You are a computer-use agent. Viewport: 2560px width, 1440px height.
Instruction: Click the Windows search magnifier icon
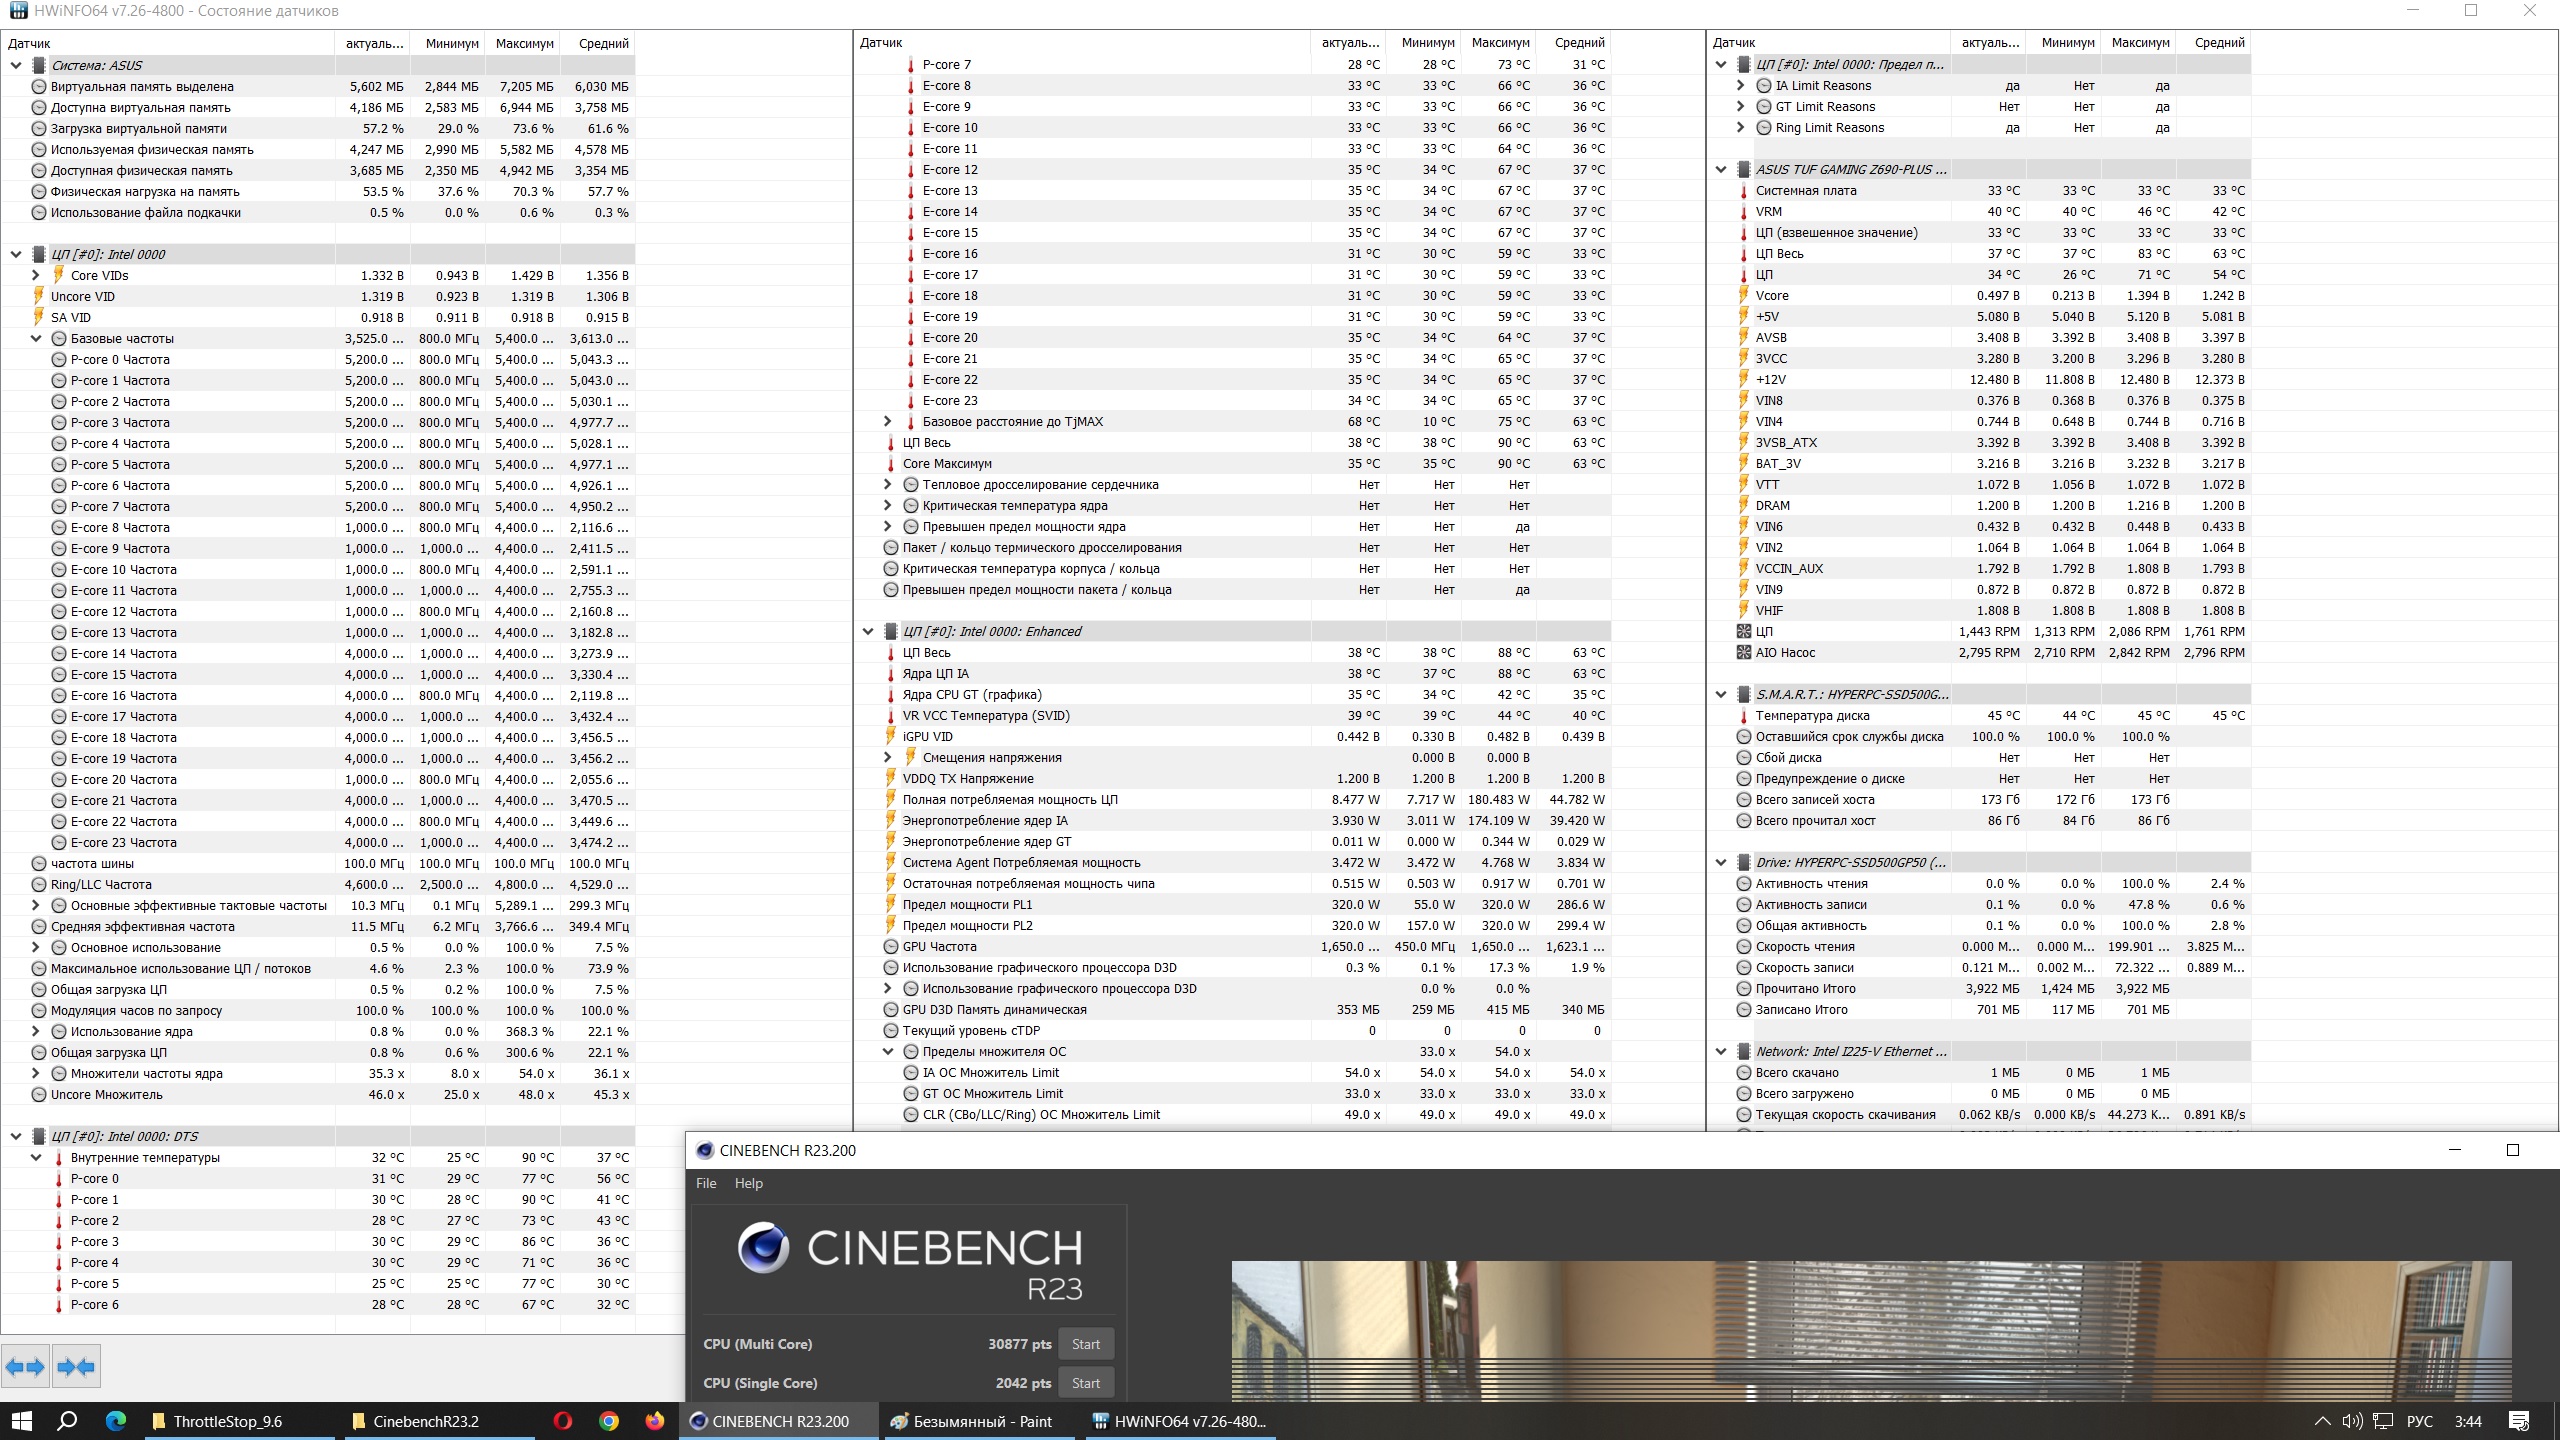click(x=67, y=1421)
